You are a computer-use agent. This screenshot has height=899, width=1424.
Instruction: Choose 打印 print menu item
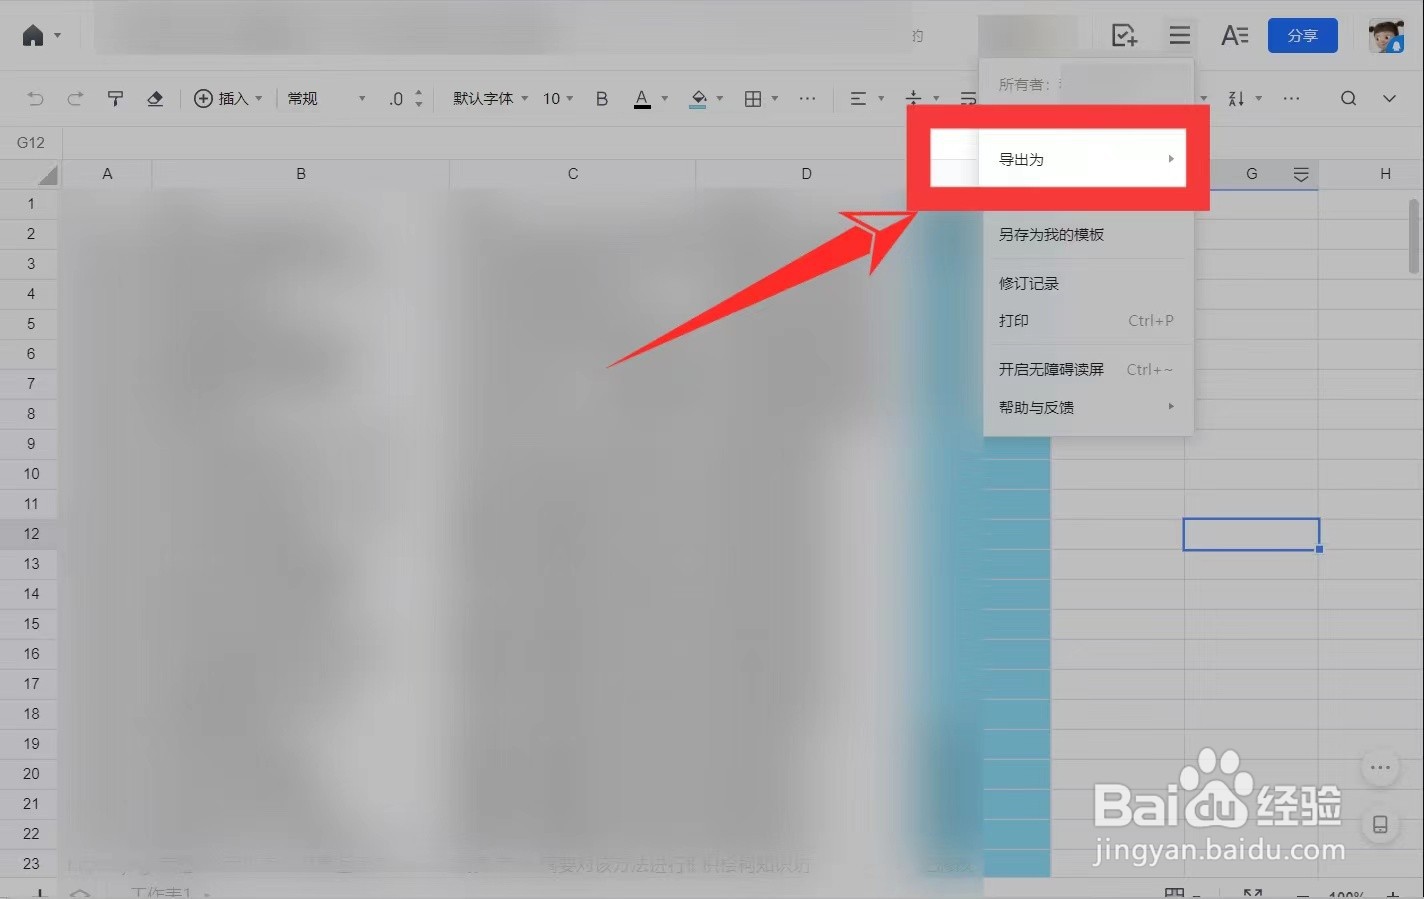pyautogui.click(x=1088, y=321)
